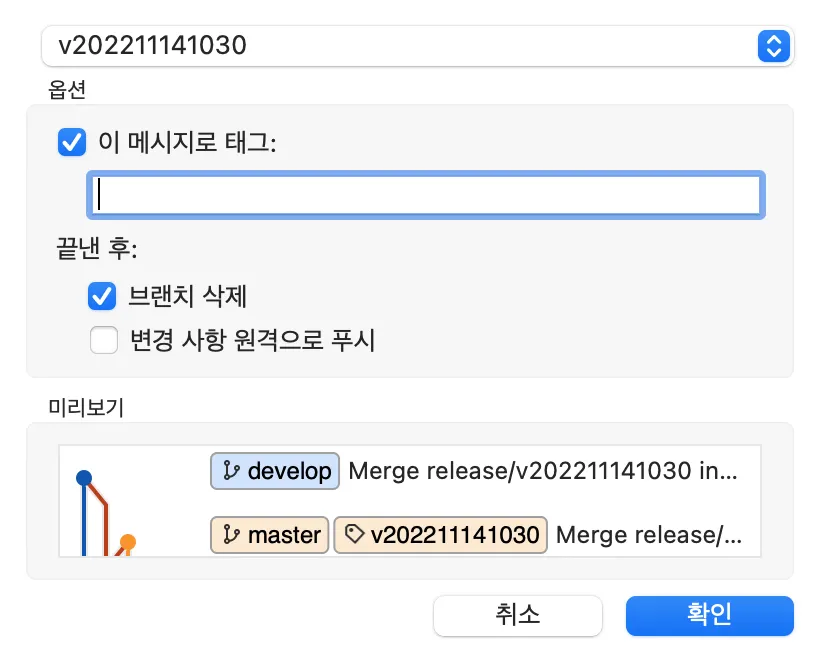Focus the tag message text field
820x658 pixels.
coord(426,195)
